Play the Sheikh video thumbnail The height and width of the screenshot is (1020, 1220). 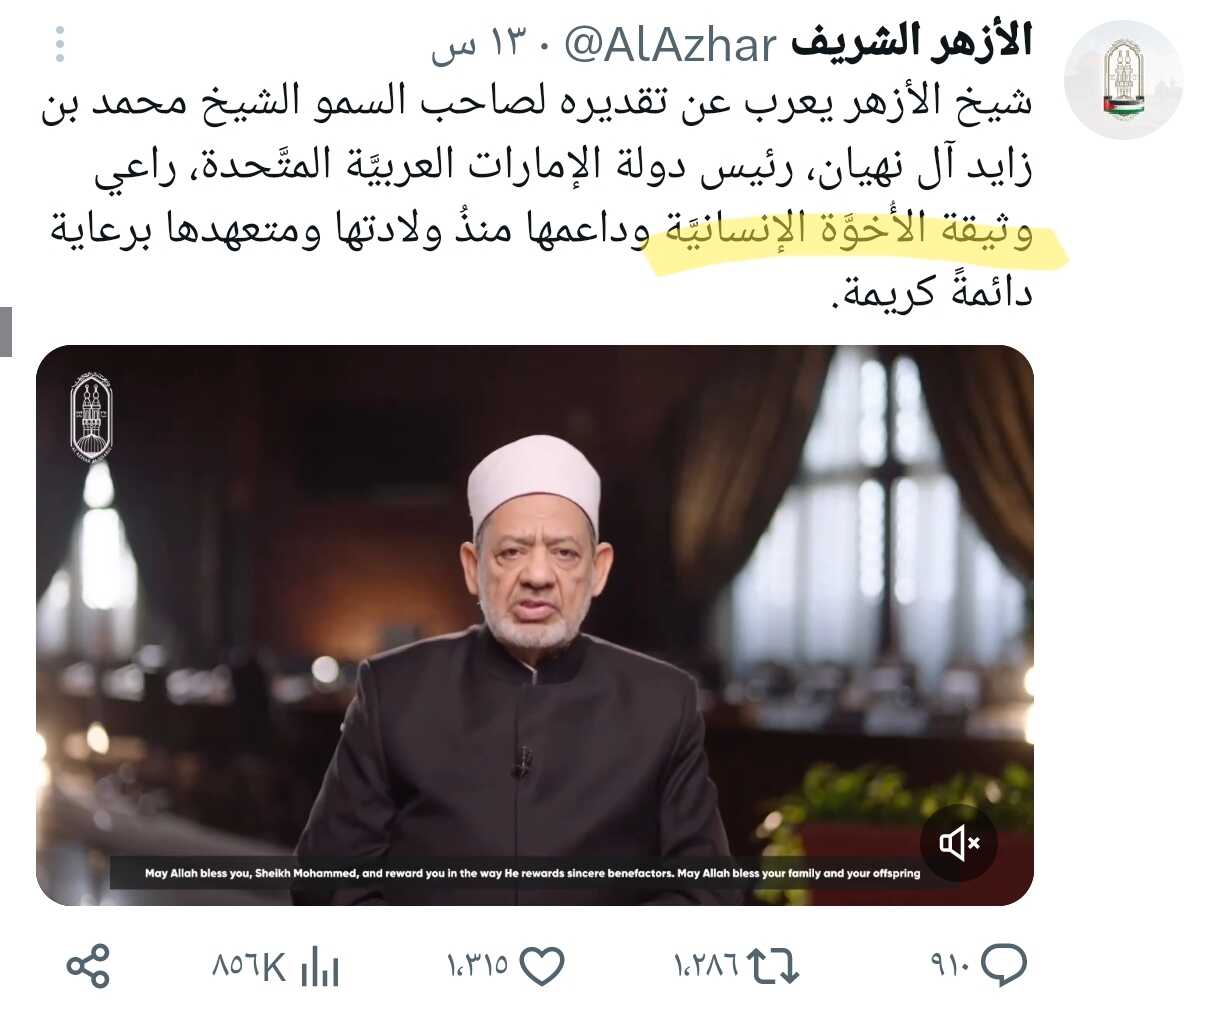pos(535,625)
